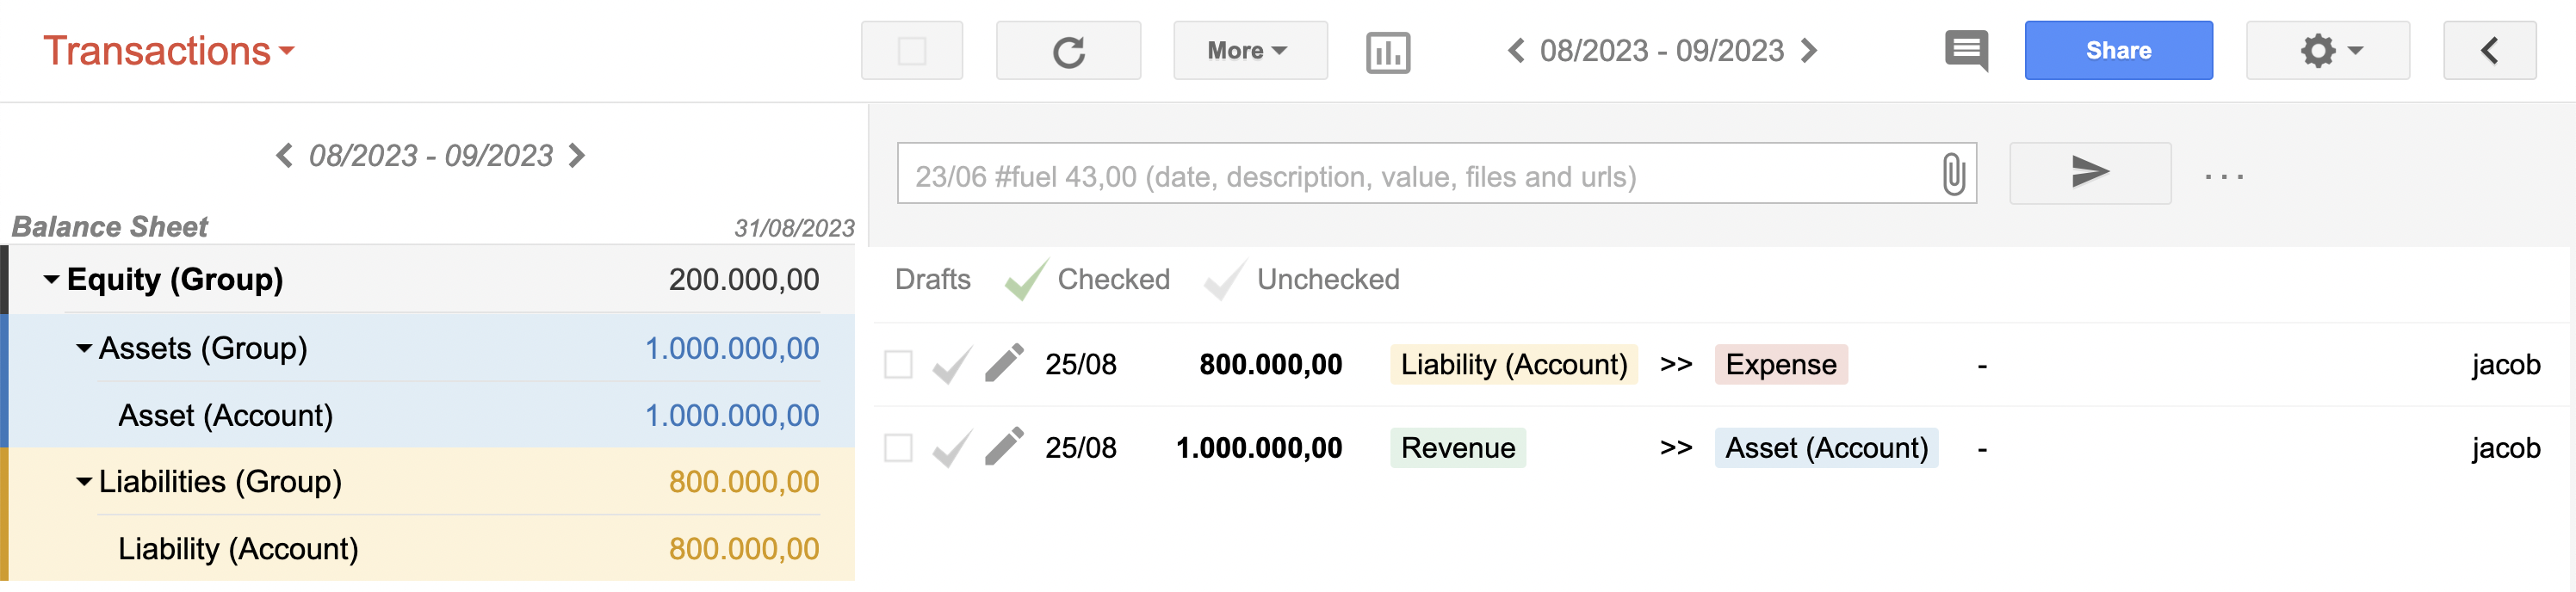2576x592 pixels.
Task: Collapse the Liabilities (Group) row
Action: (84, 481)
